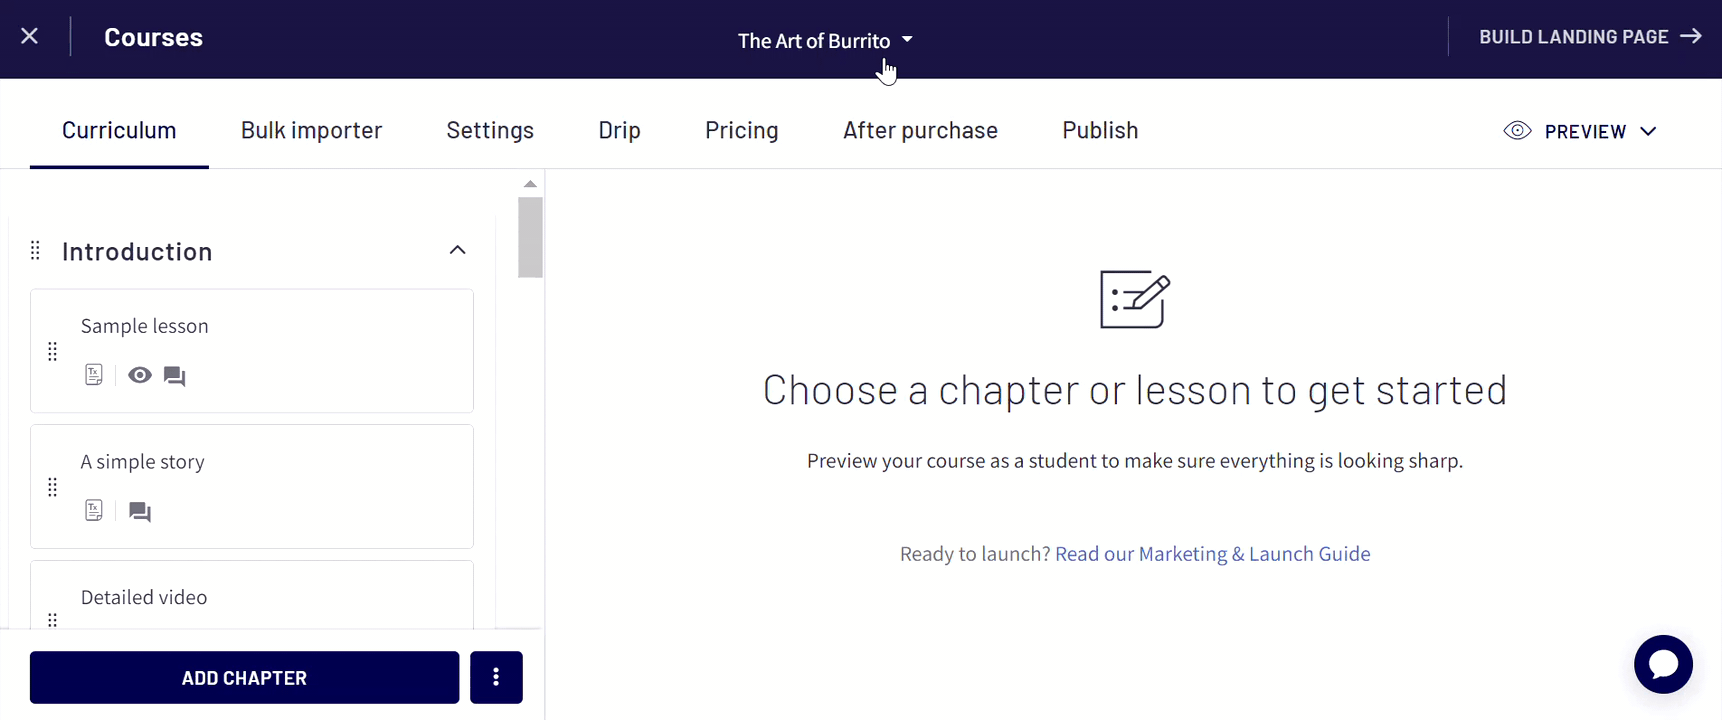Go to the Publish tab
Image resolution: width=1722 pixels, height=720 pixels.
click(1100, 130)
